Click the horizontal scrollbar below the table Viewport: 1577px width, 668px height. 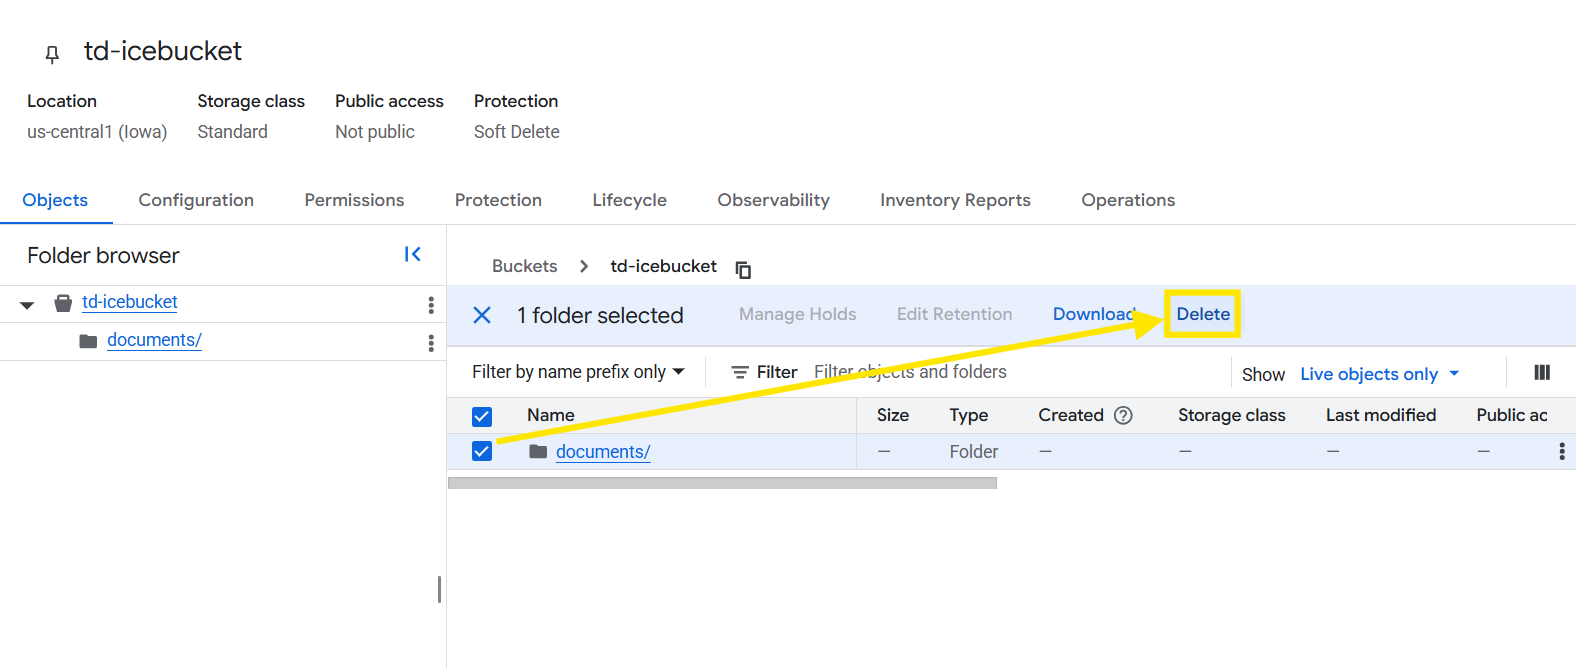[722, 483]
